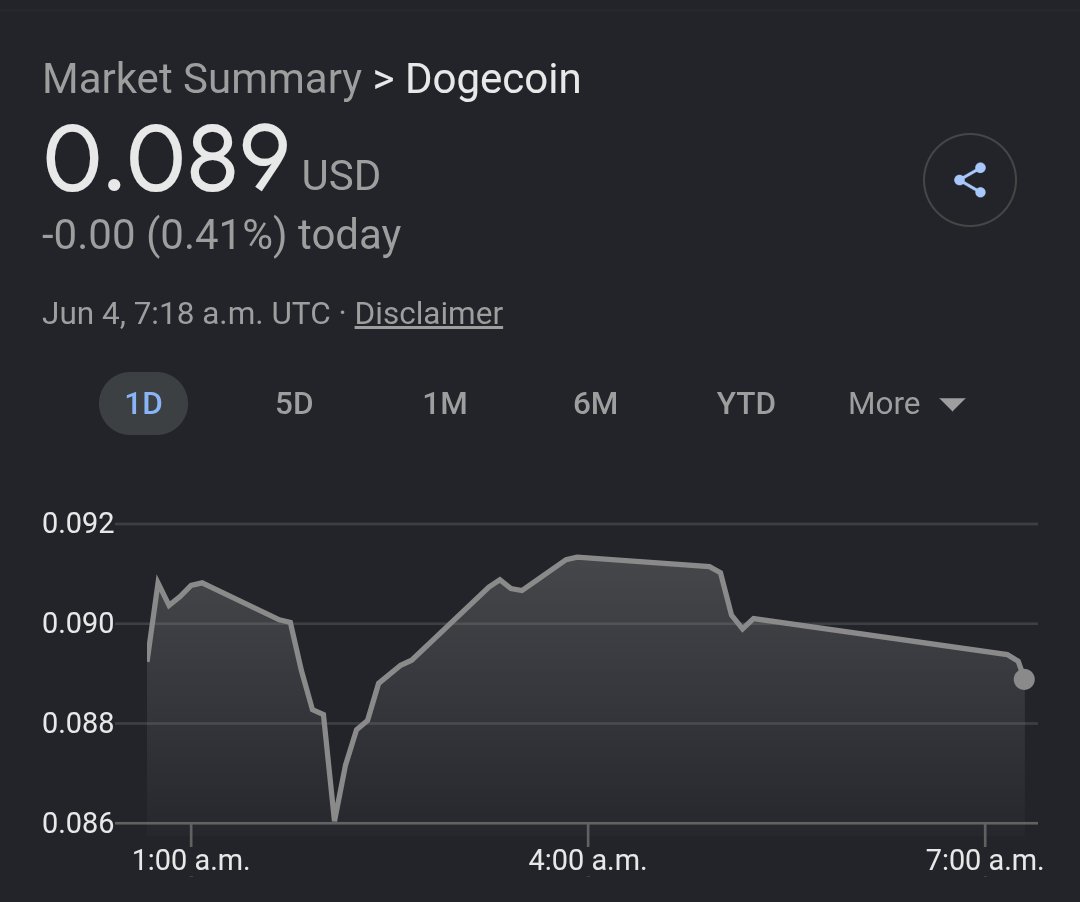
Task: Switch to the 6M time range
Action: point(595,403)
